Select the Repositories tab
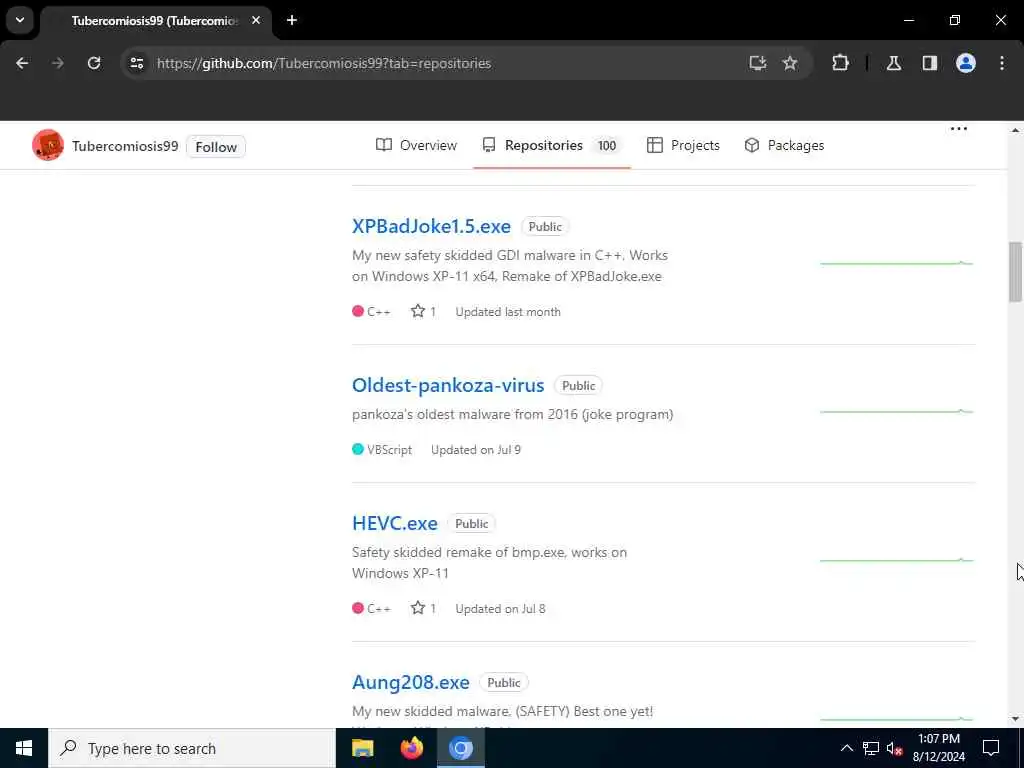Screen dimensions: 1024x768 click(x=552, y=145)
